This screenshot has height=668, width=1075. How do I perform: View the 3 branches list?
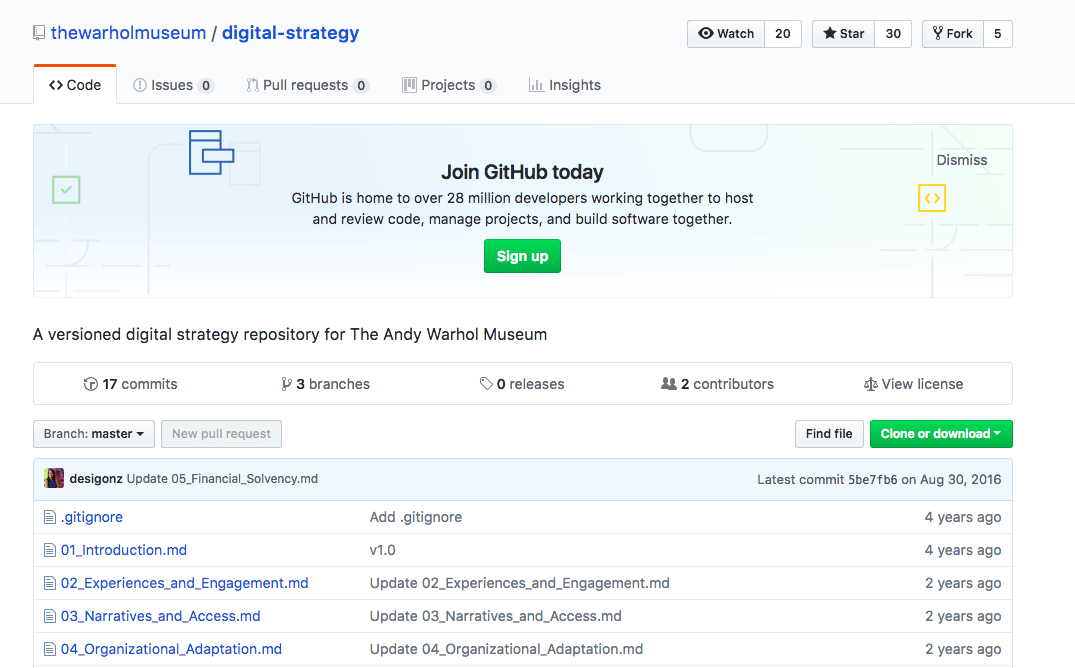coord(326,384)
